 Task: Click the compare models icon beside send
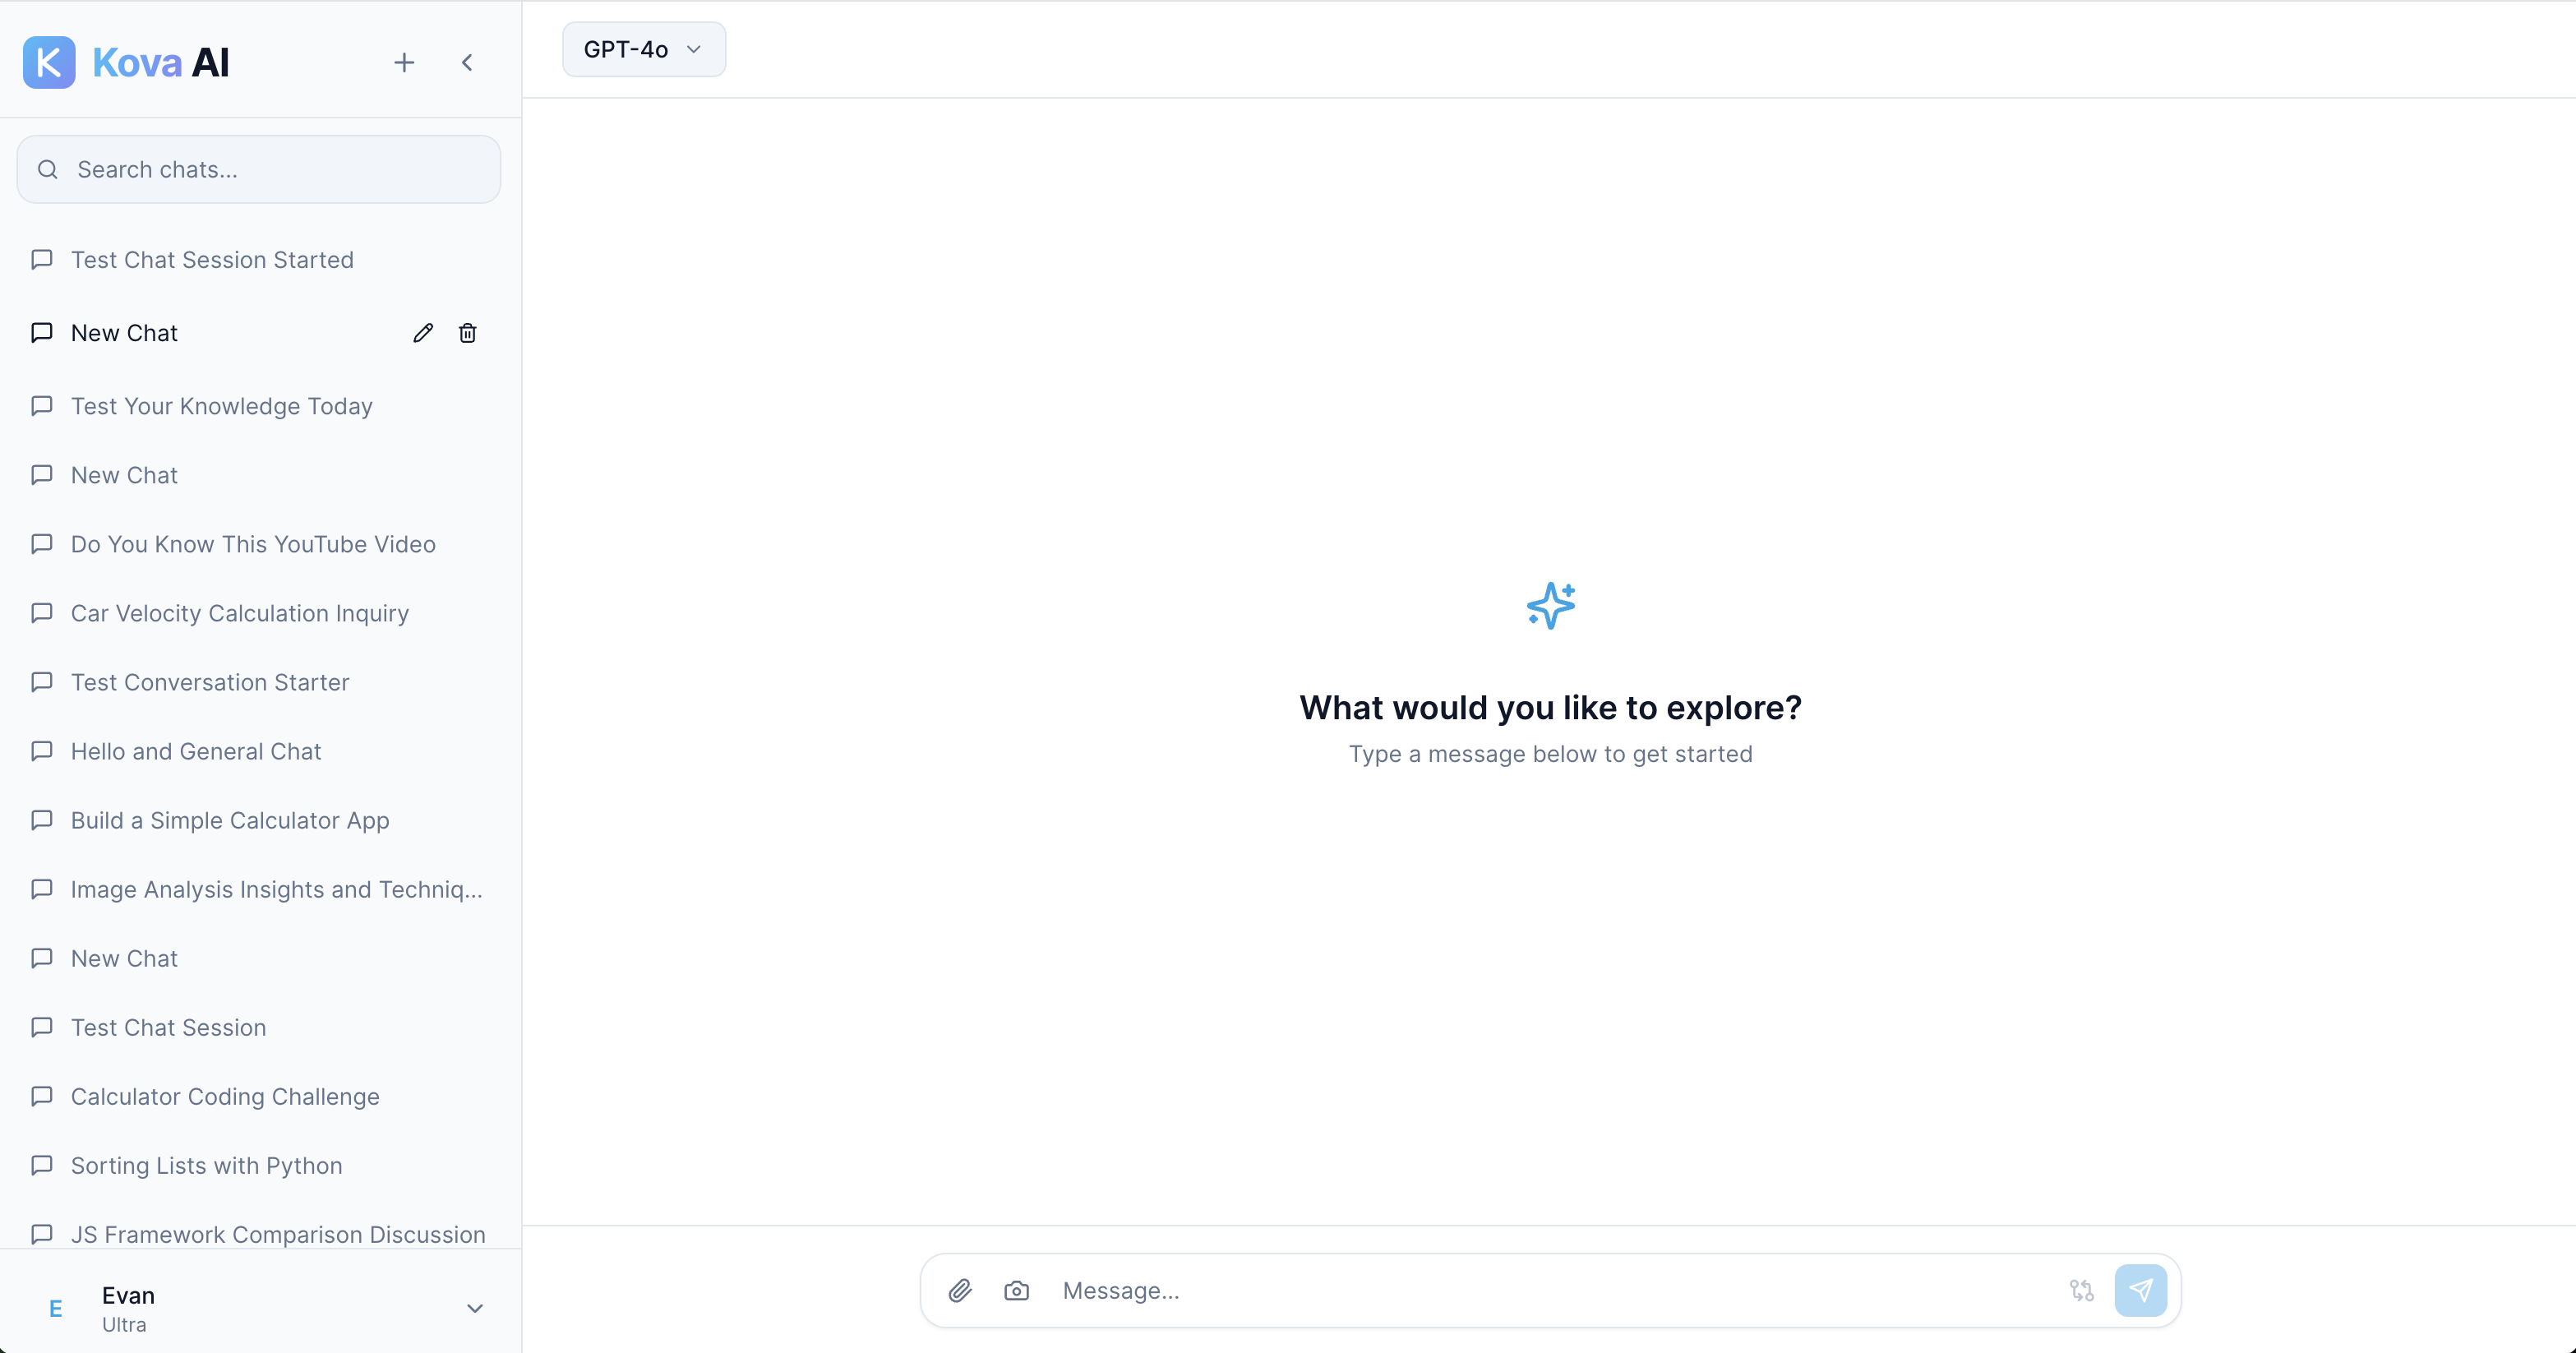coord(2081,1290)
